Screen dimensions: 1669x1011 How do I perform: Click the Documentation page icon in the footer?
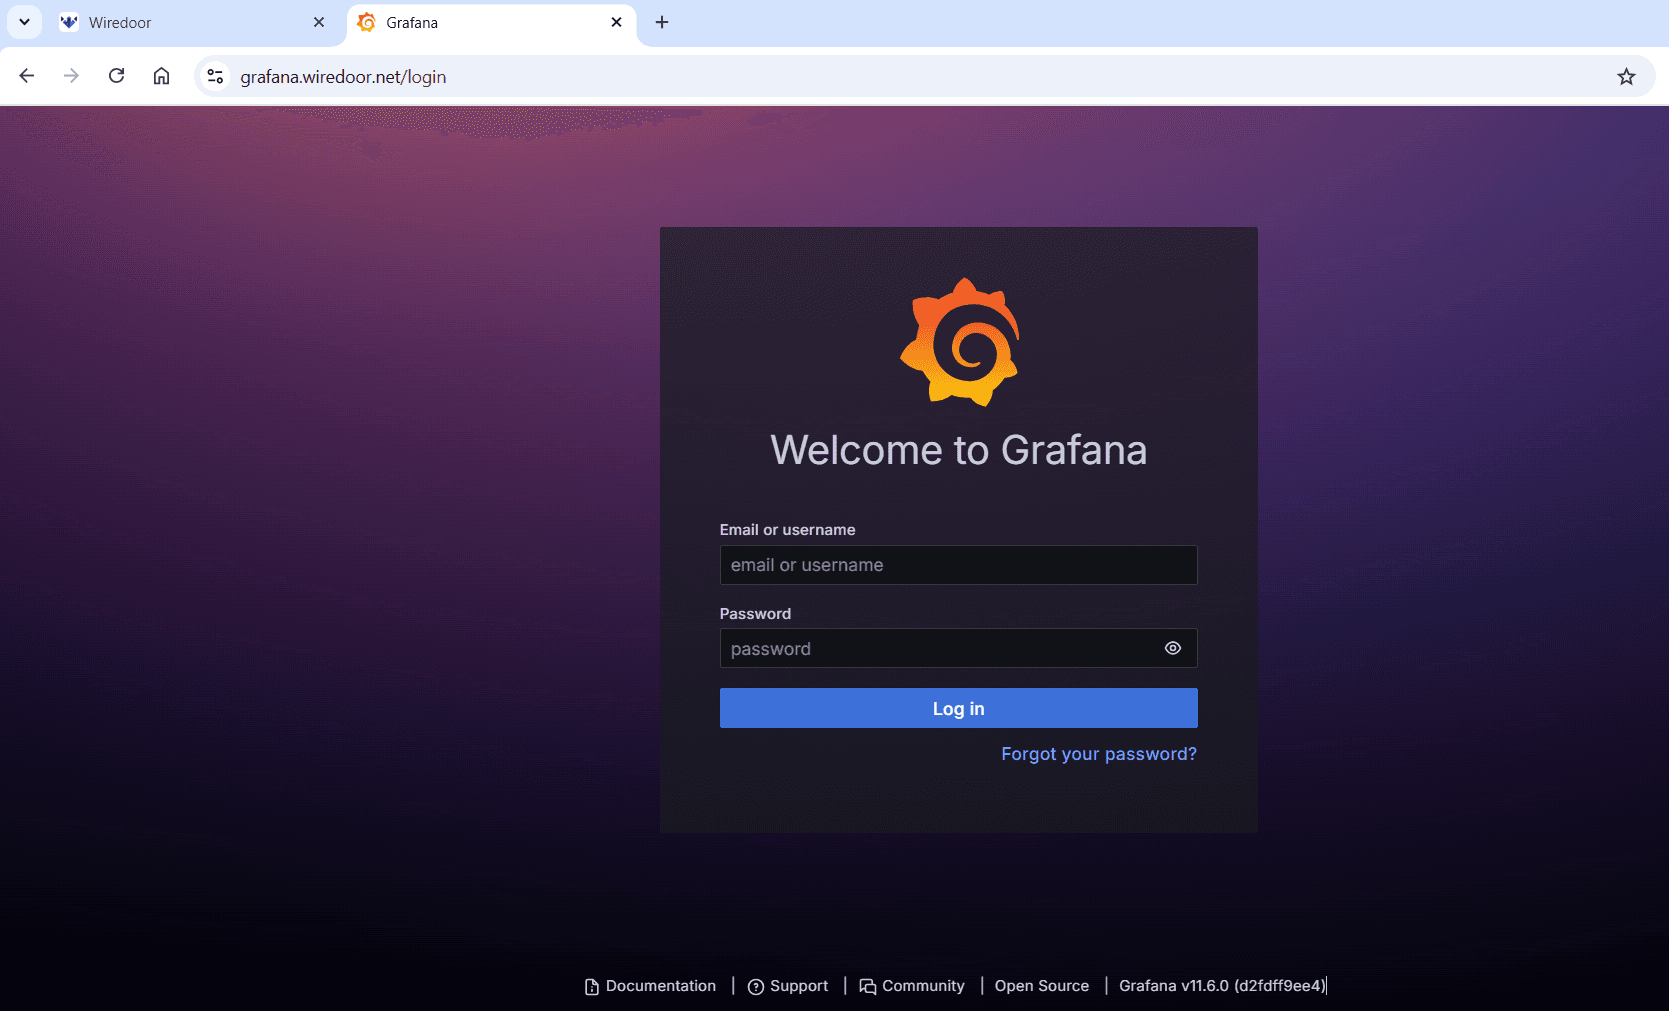590,986
